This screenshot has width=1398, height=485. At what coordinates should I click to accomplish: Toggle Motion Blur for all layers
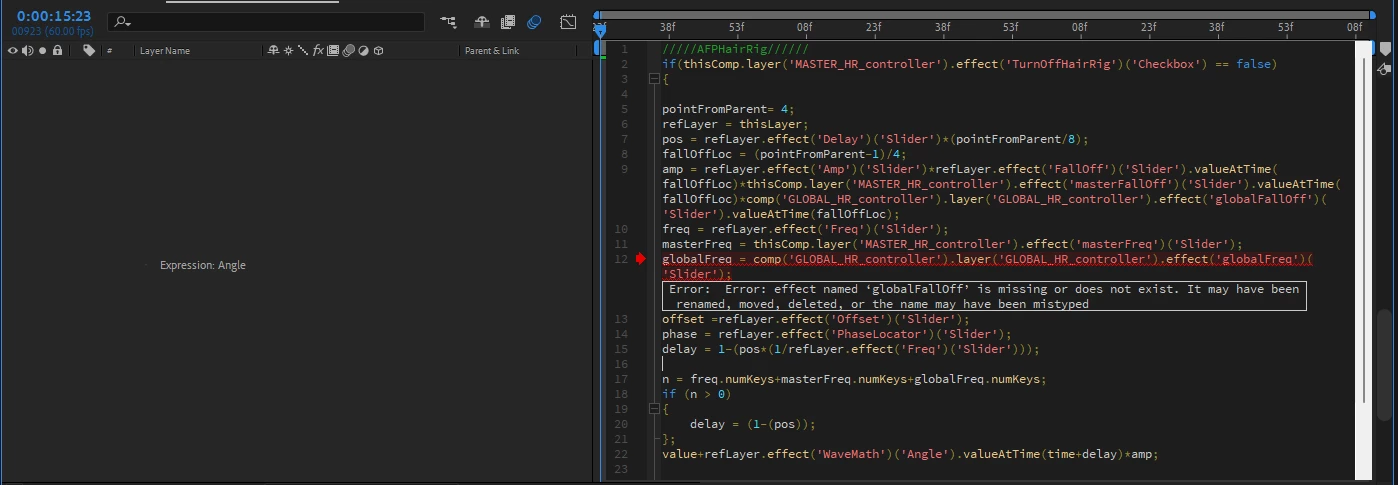tap(534, 21)
